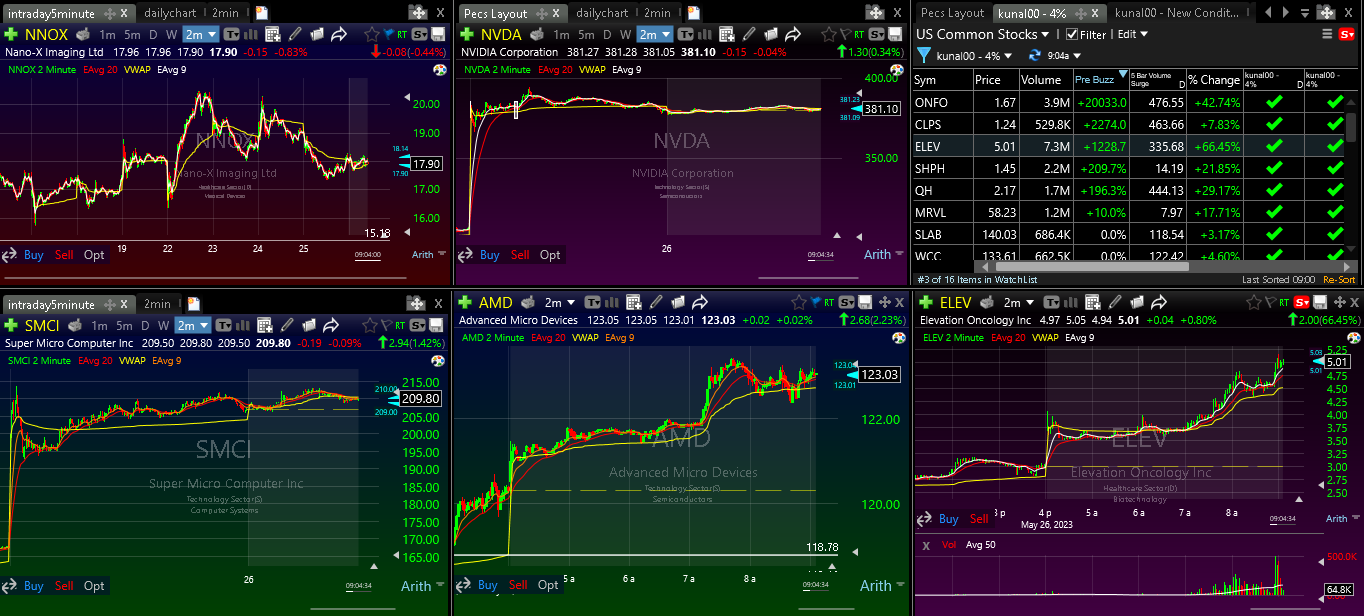The height and width of the screenshot is (616, 1364).
Task: Toggle the RT real-time indicator on NVDA chart
Action: click(856, 34)
